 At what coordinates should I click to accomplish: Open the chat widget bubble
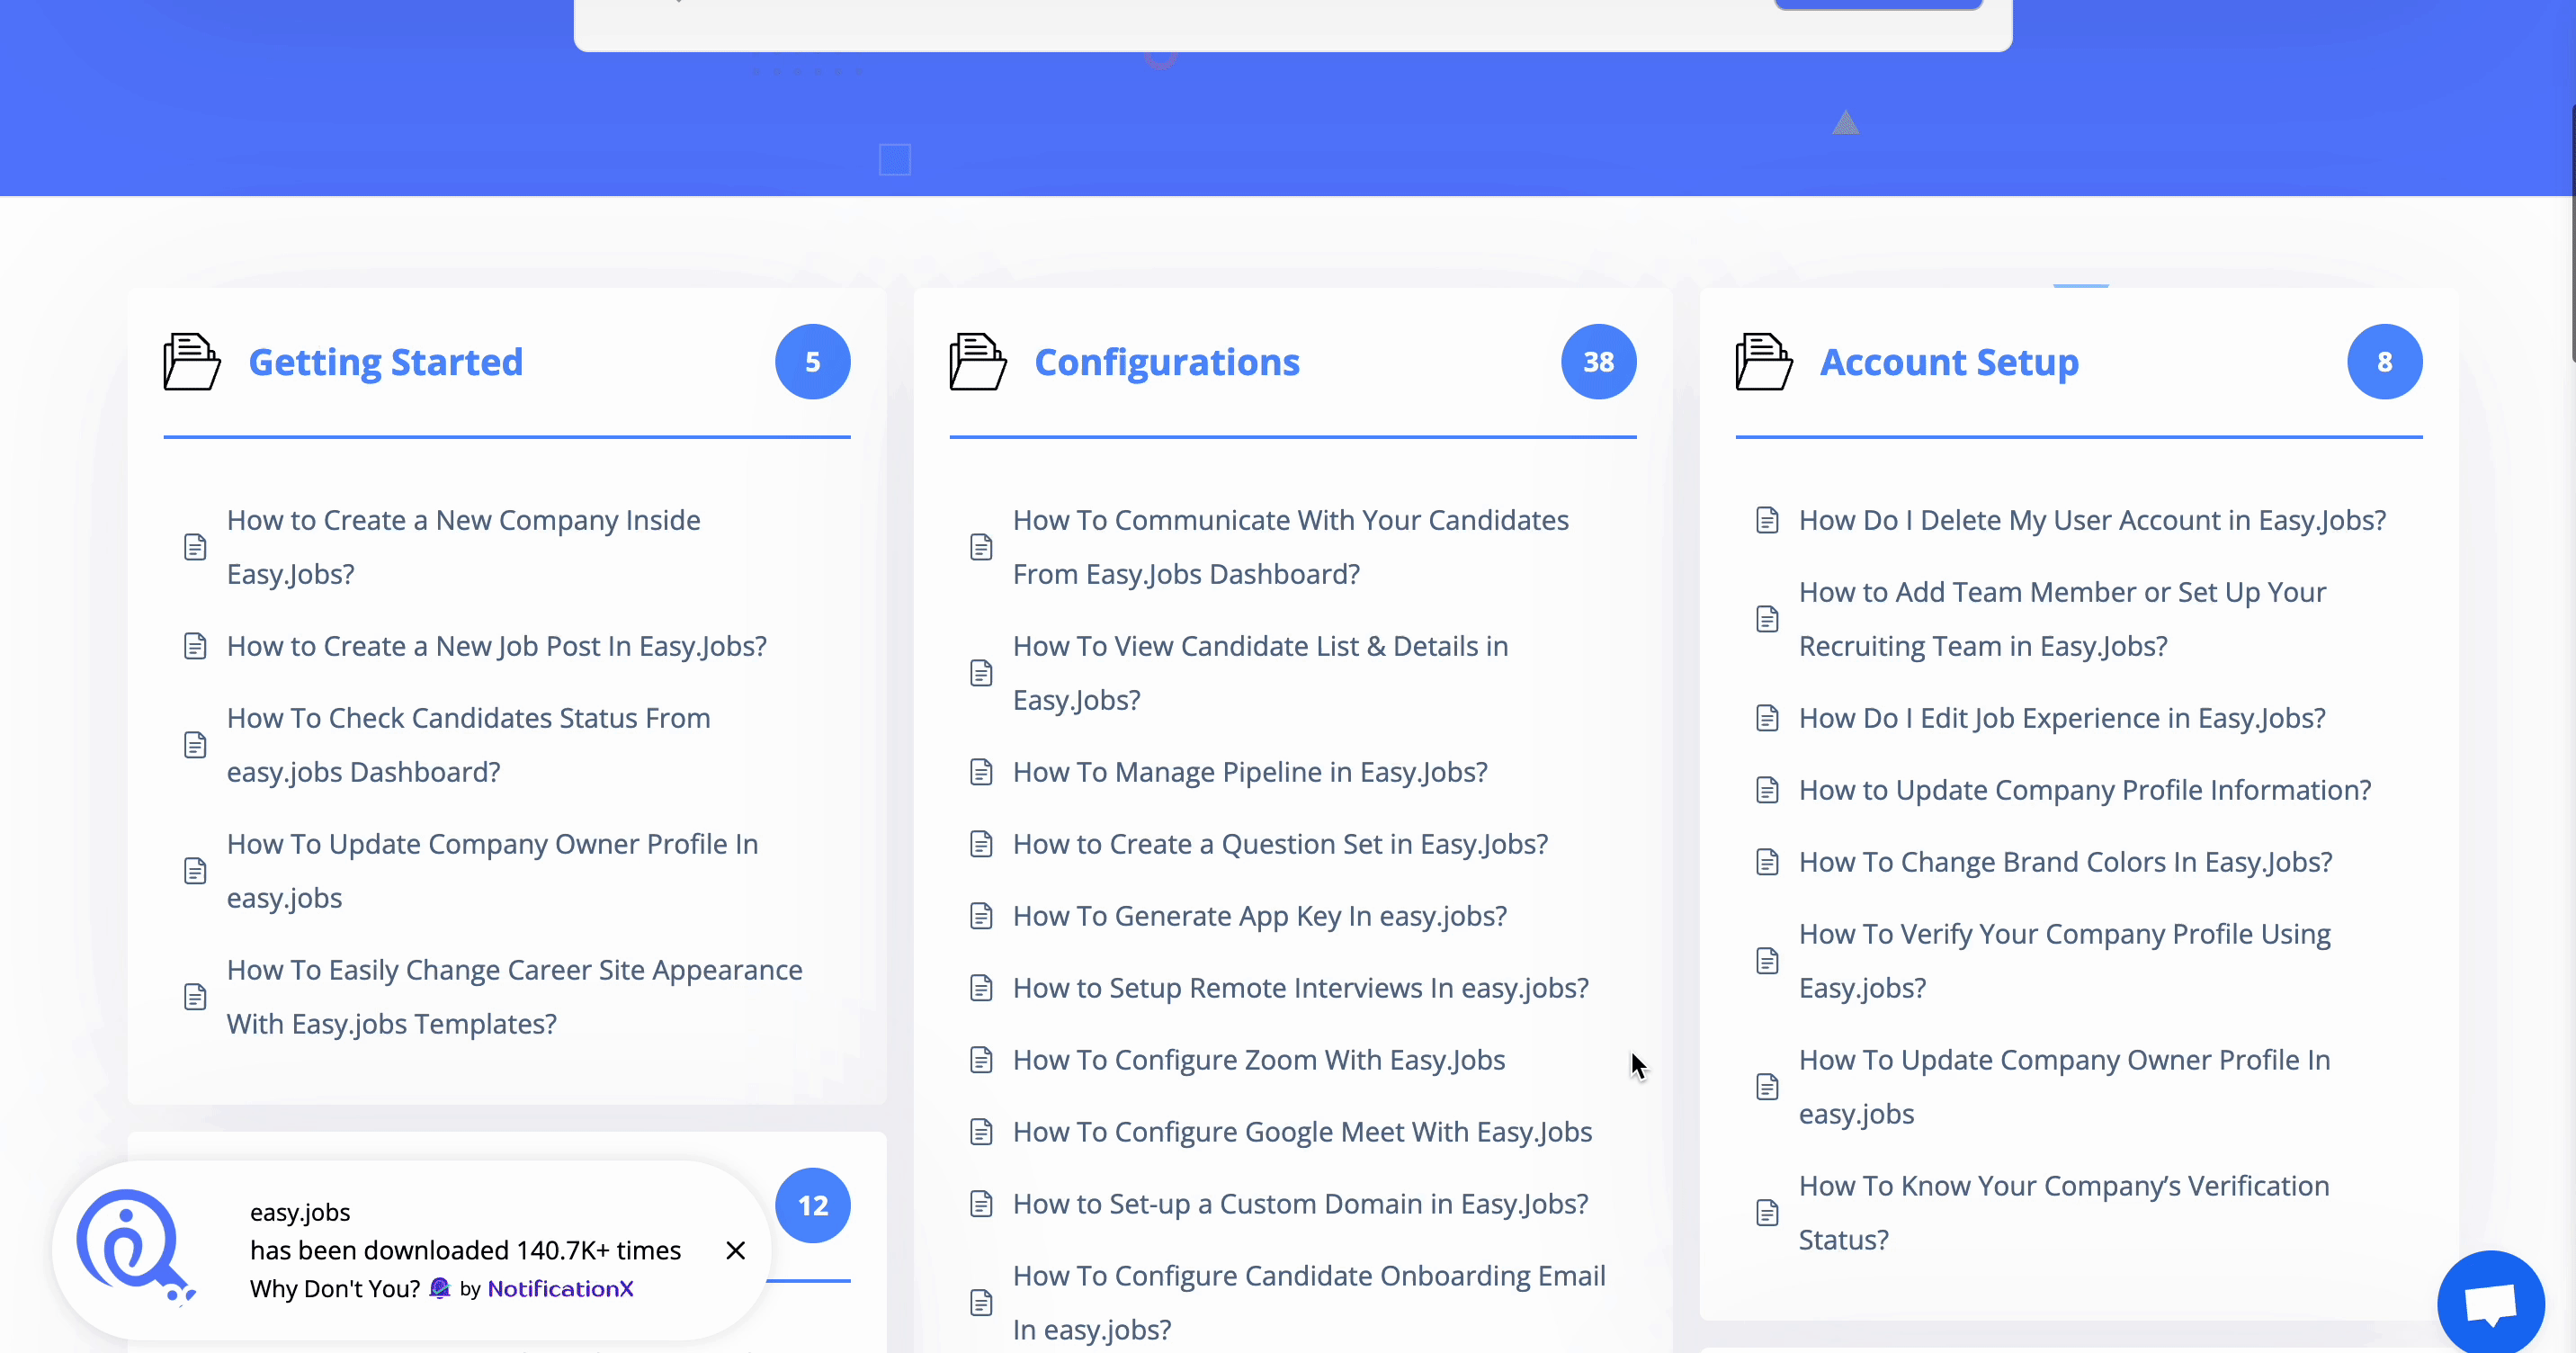click(x=2491, y=1303)
